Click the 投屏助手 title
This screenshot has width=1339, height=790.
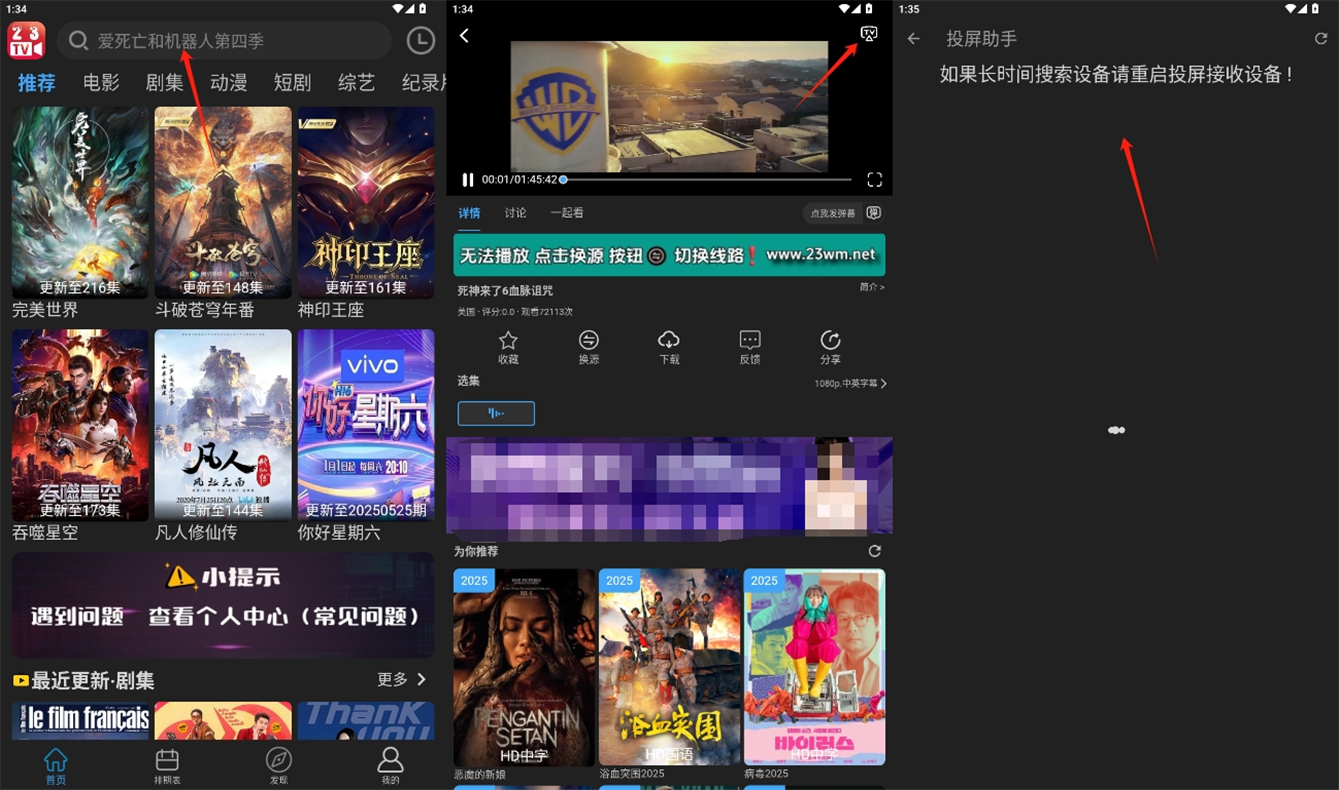click(981, 39)
